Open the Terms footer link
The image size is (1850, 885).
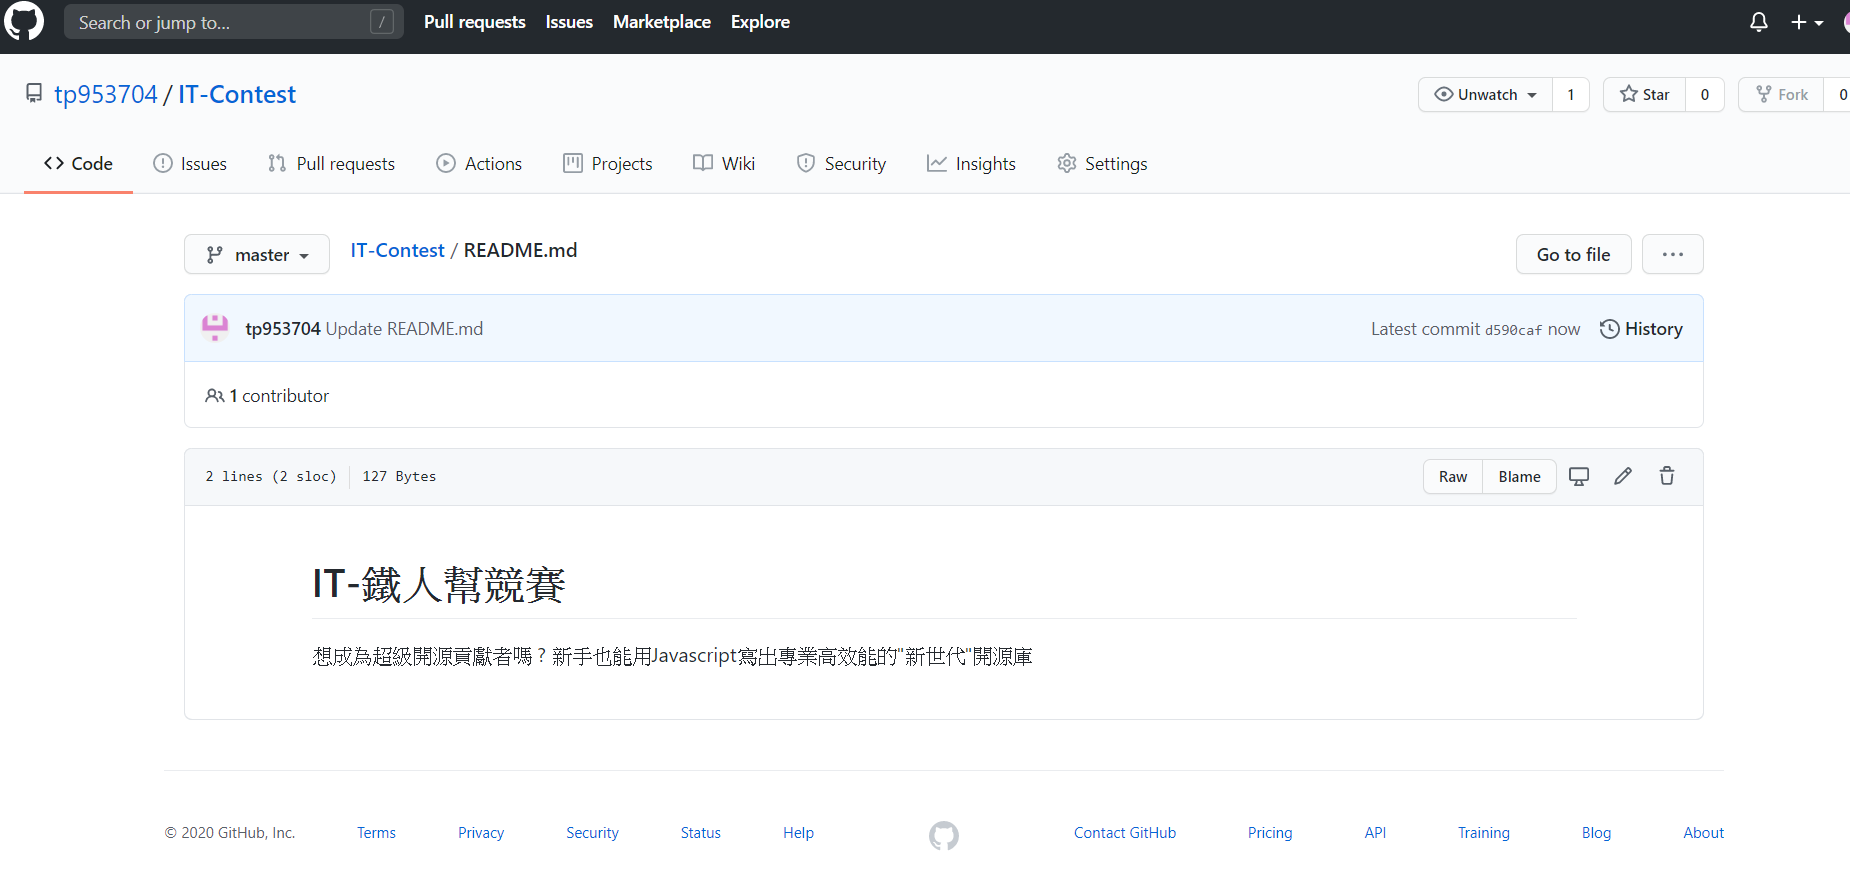pos(376,833)
